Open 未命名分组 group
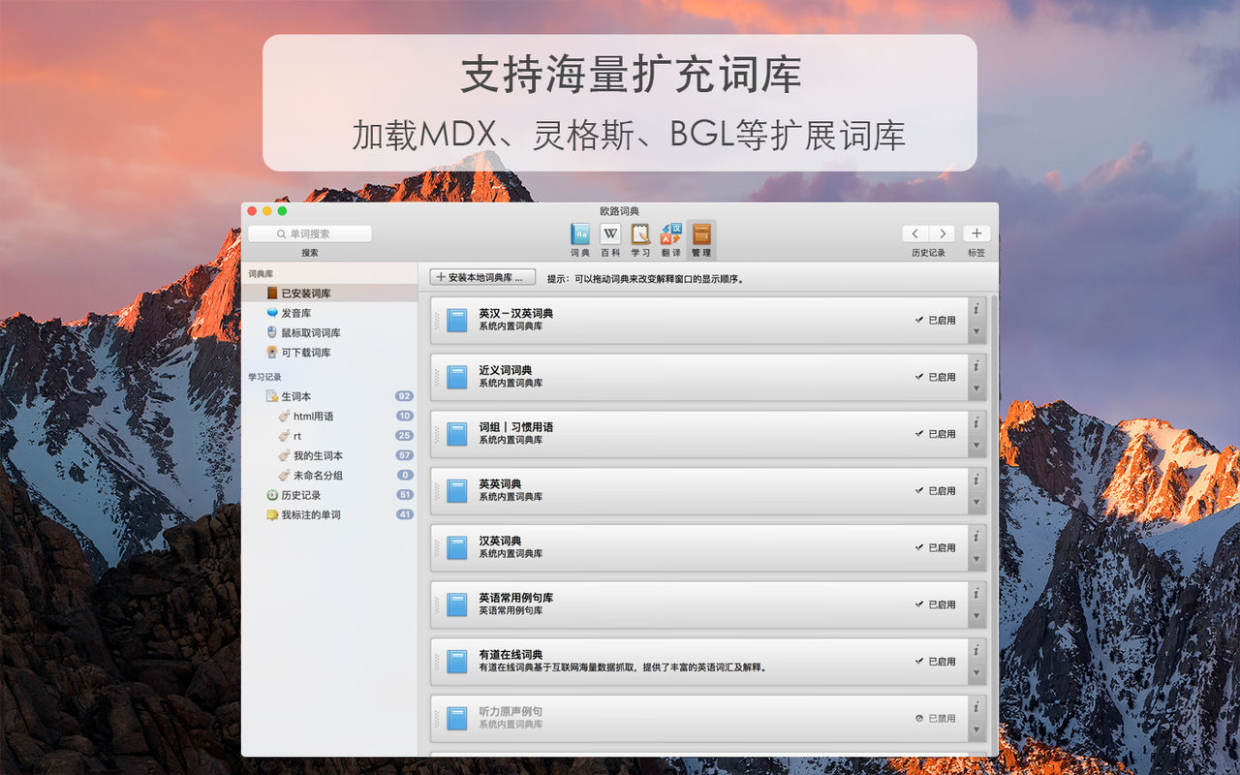Viewport: 1240px width, 775px height. coord(330,475)
